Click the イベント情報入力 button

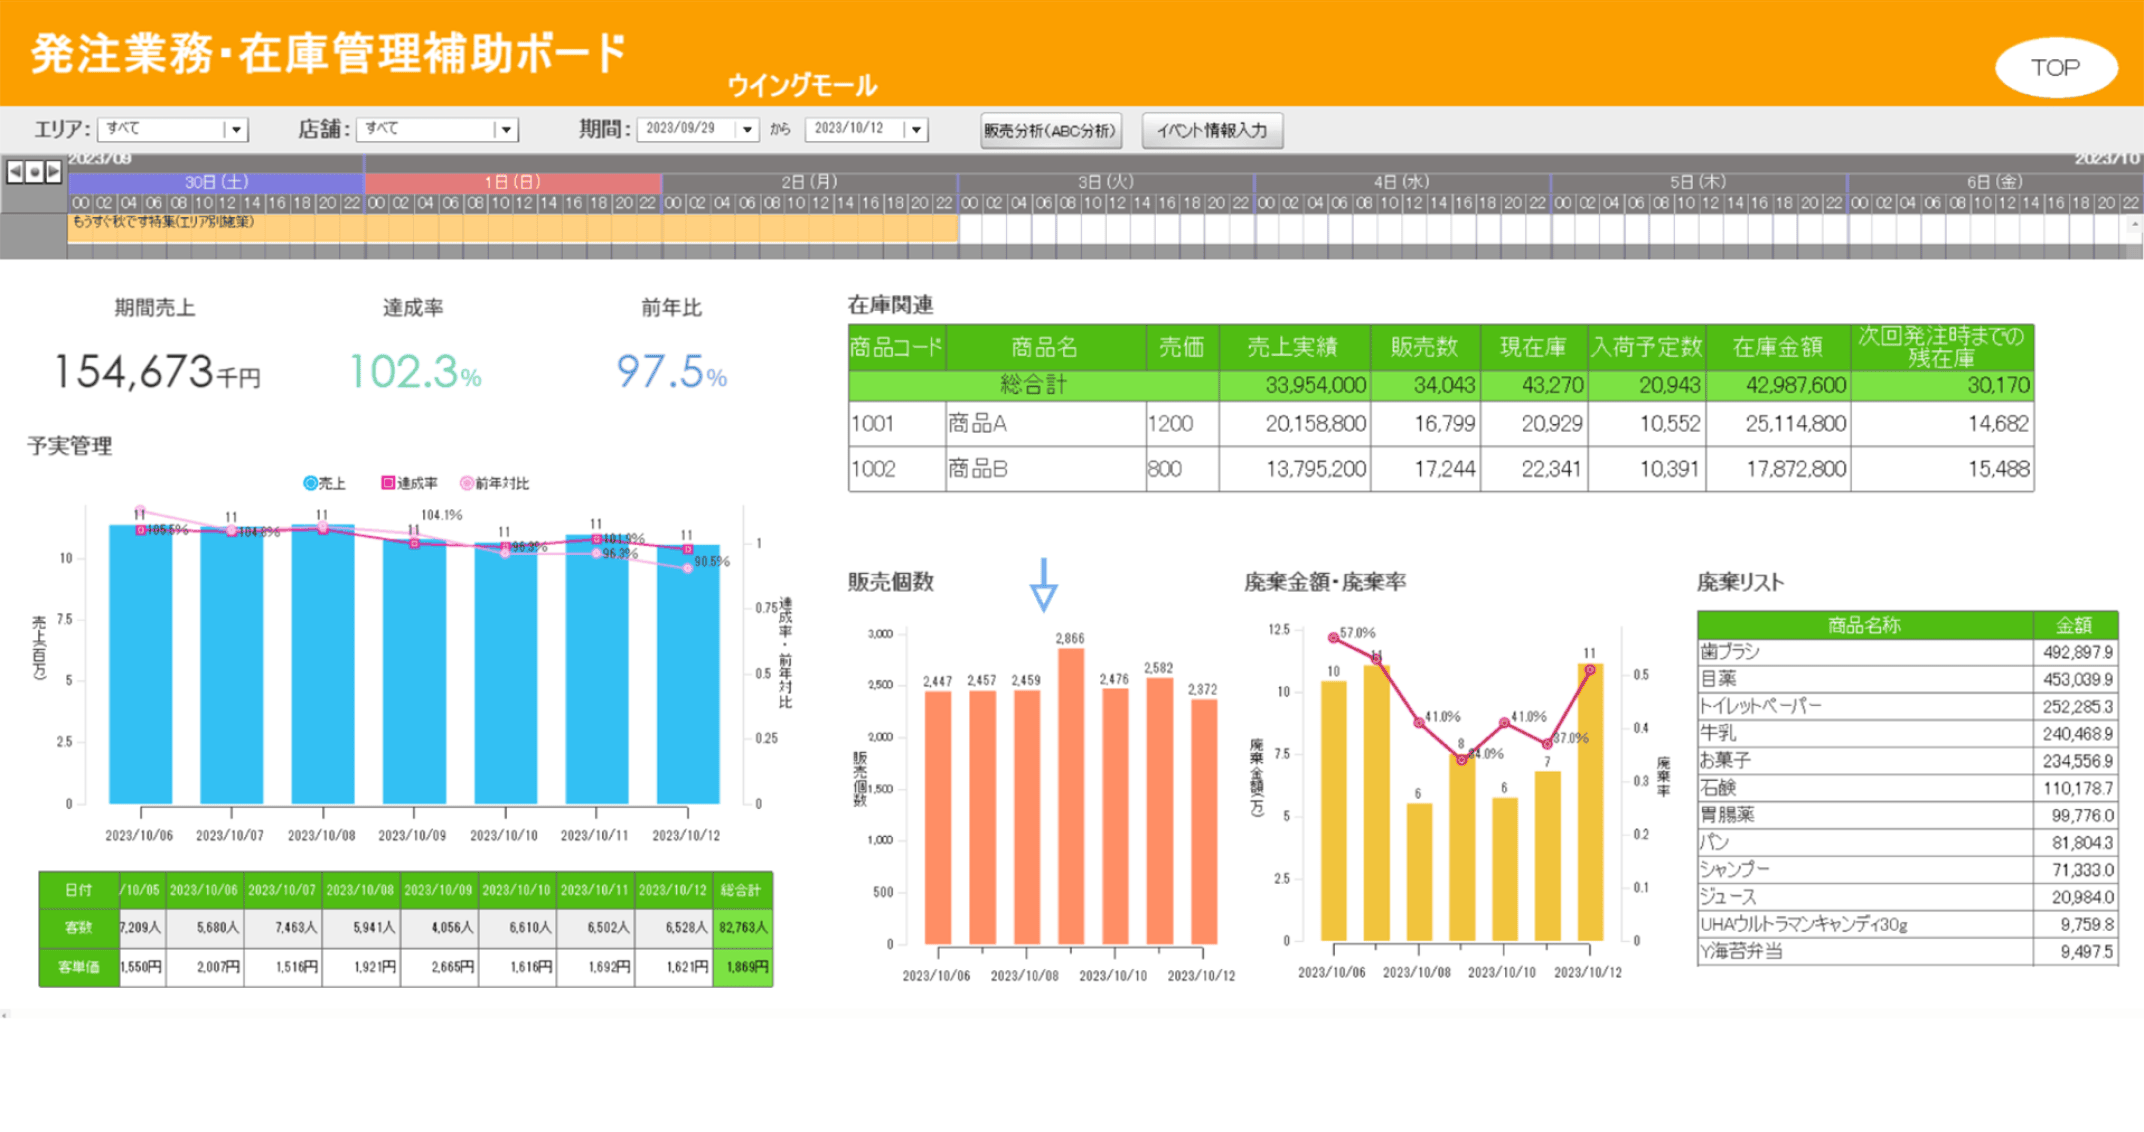(x=1212, y=130)
